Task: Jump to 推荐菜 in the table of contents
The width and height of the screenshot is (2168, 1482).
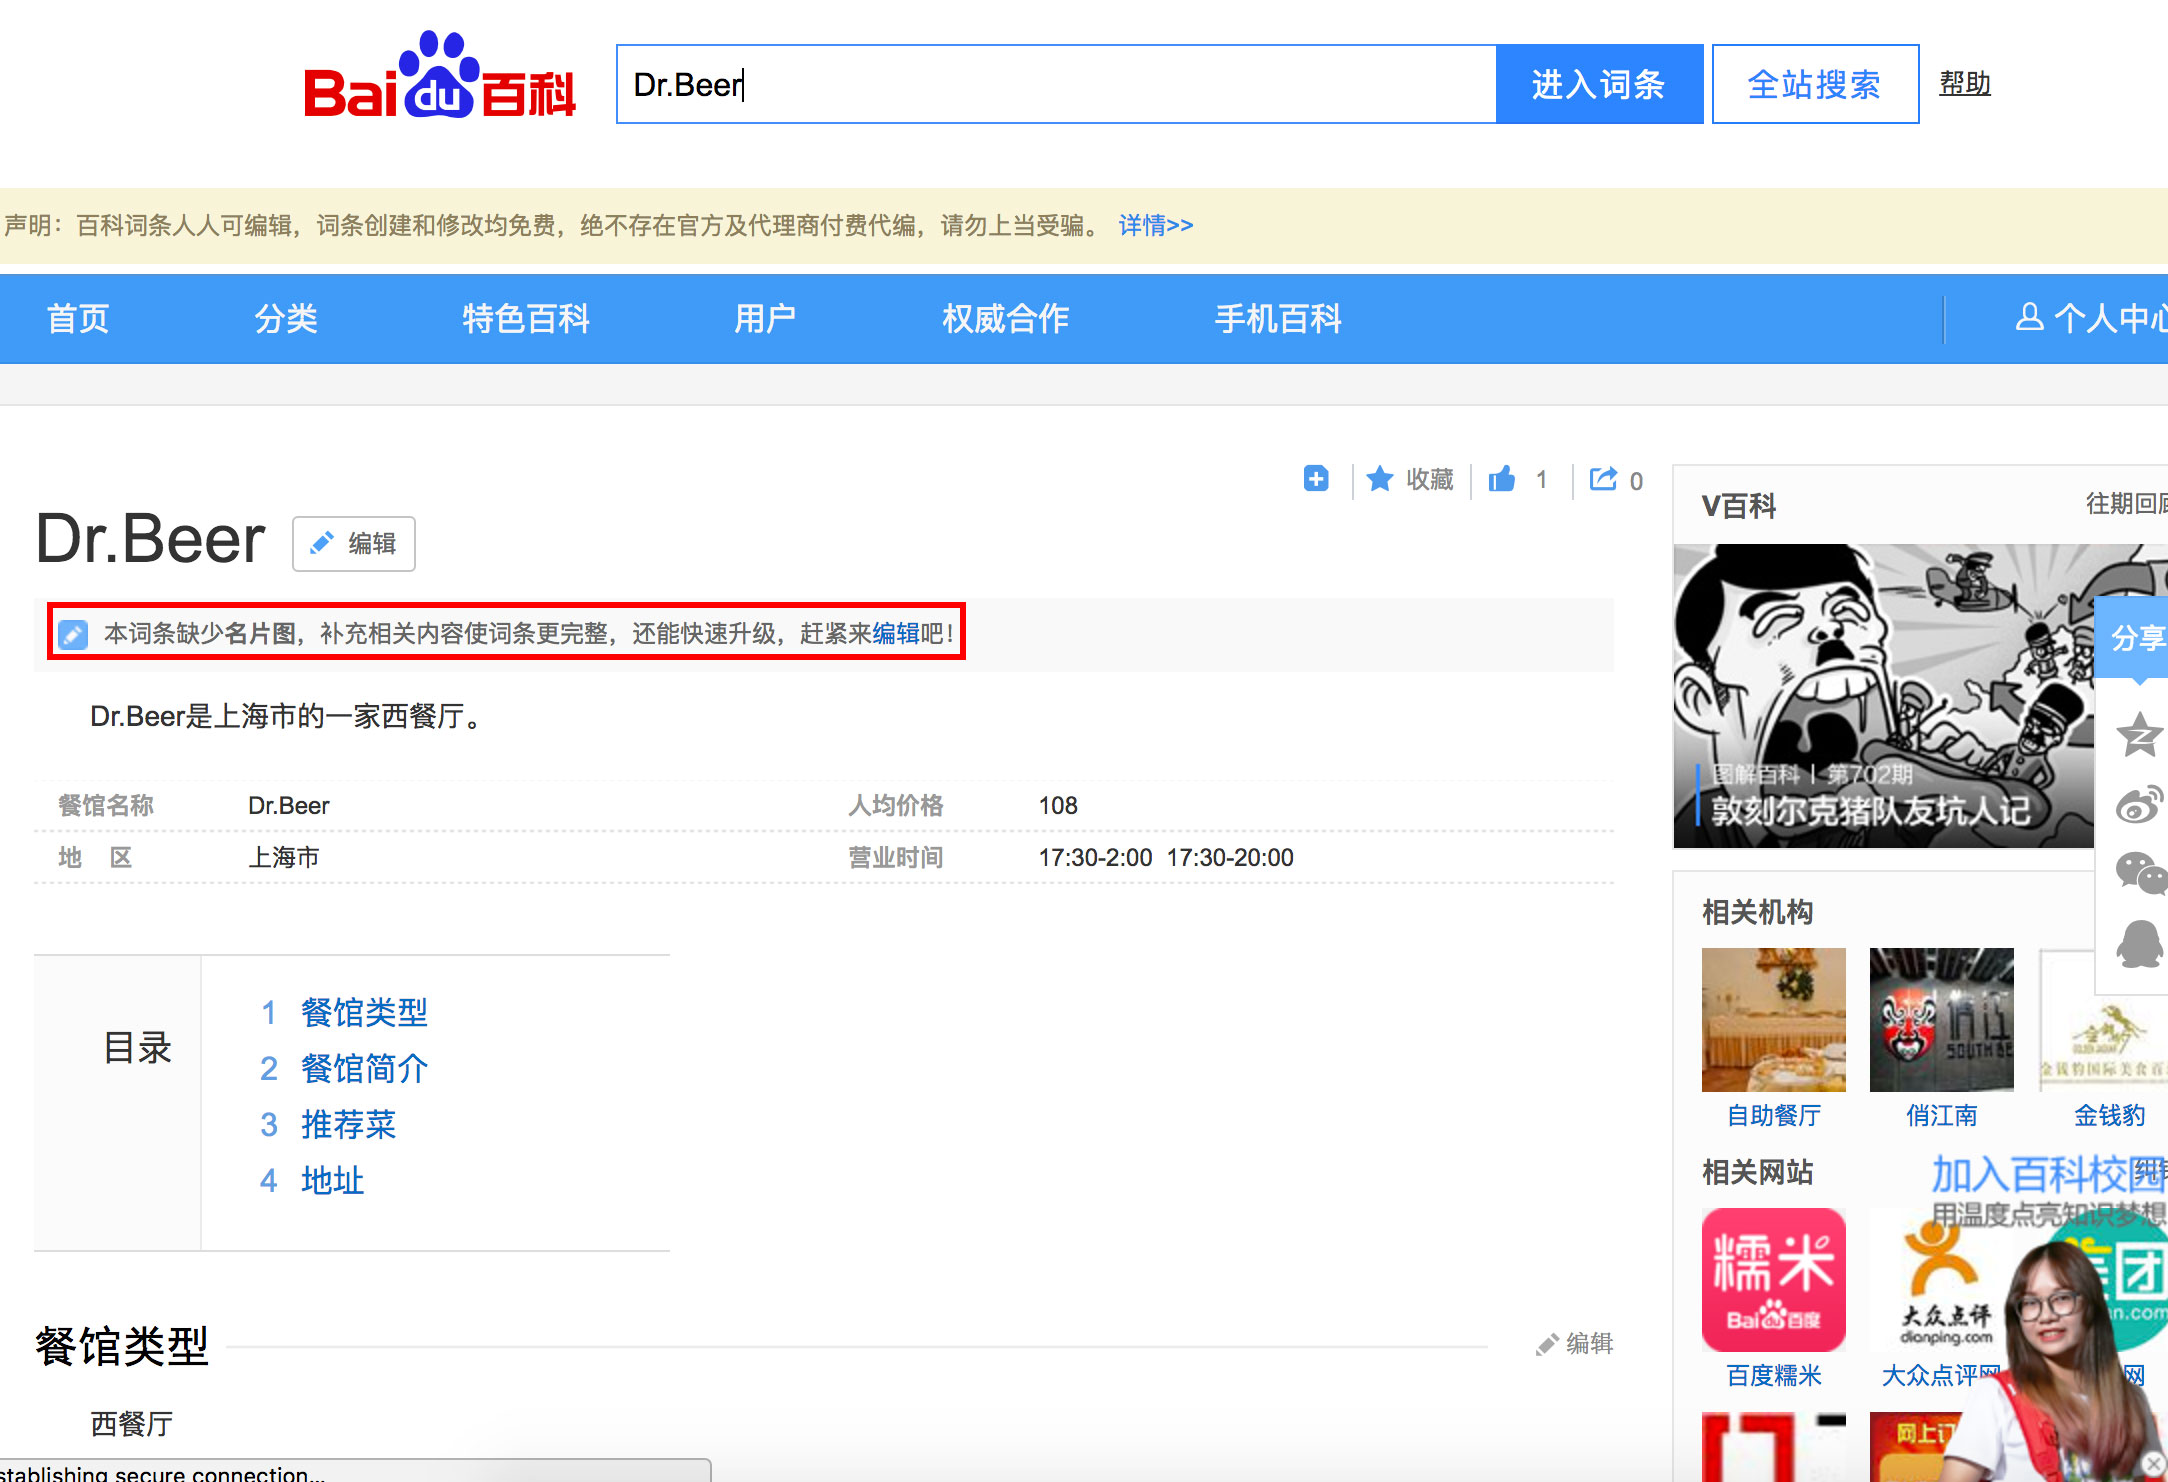Action: point(348,1124)
